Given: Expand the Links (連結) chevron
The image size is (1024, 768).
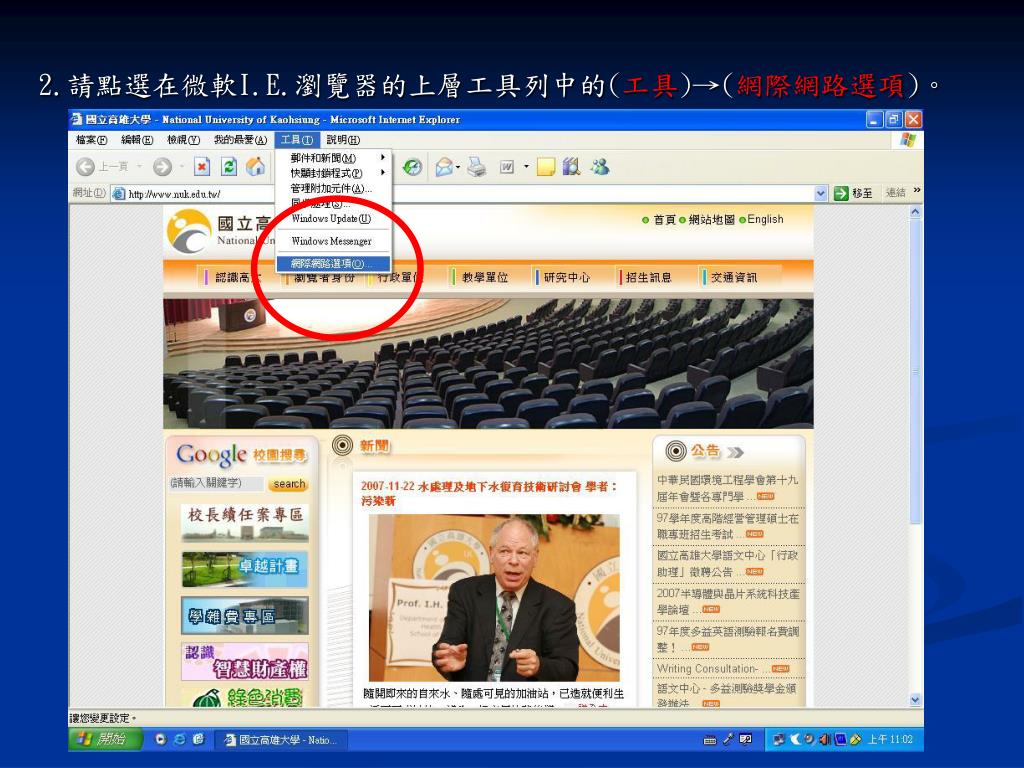Looking at the screenshot, I should 917,190.
